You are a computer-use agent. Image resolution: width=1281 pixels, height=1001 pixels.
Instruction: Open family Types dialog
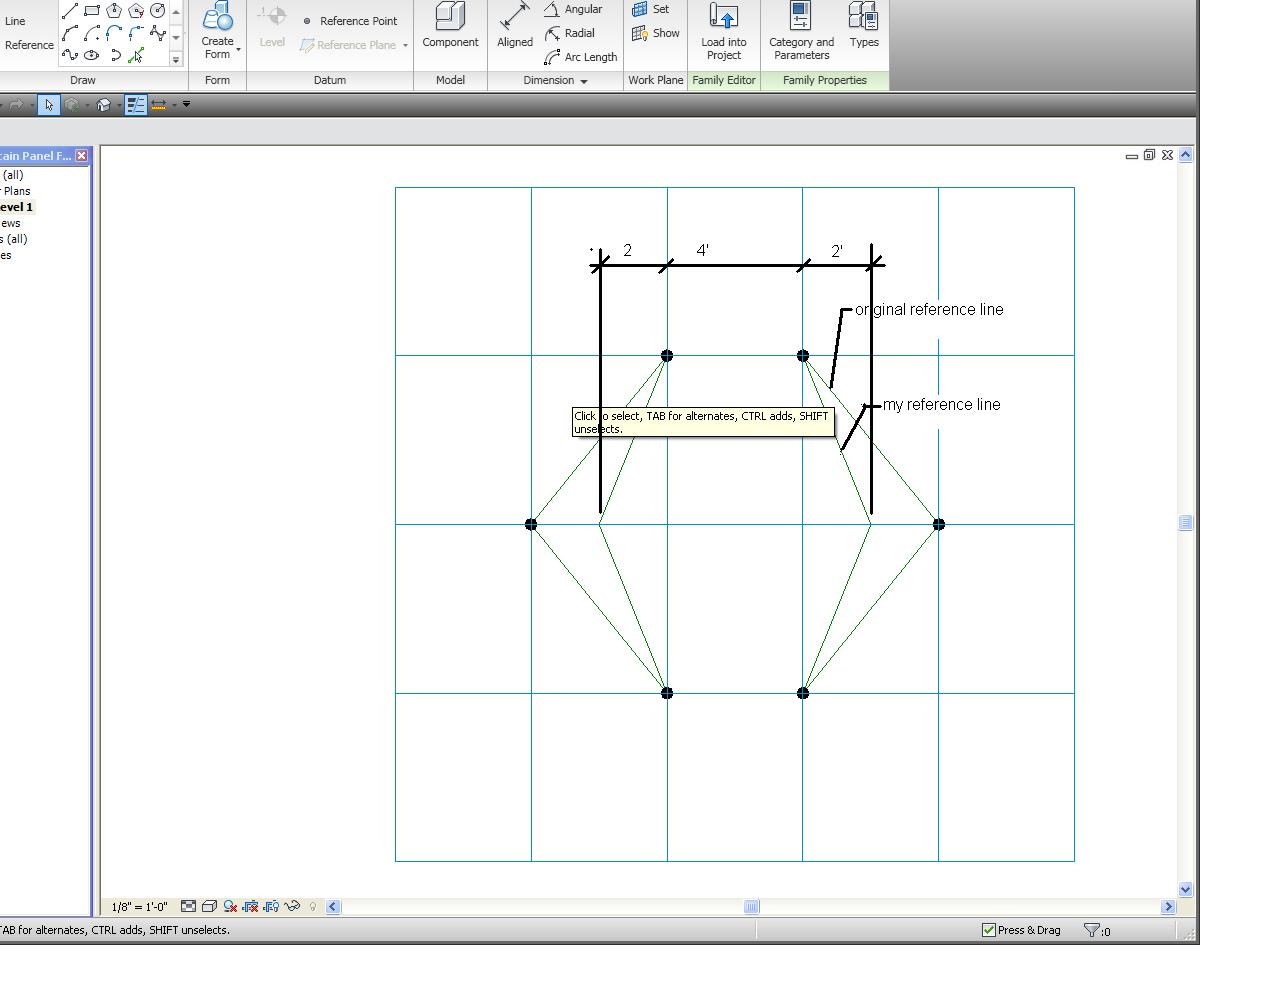[x=864, y=27]
